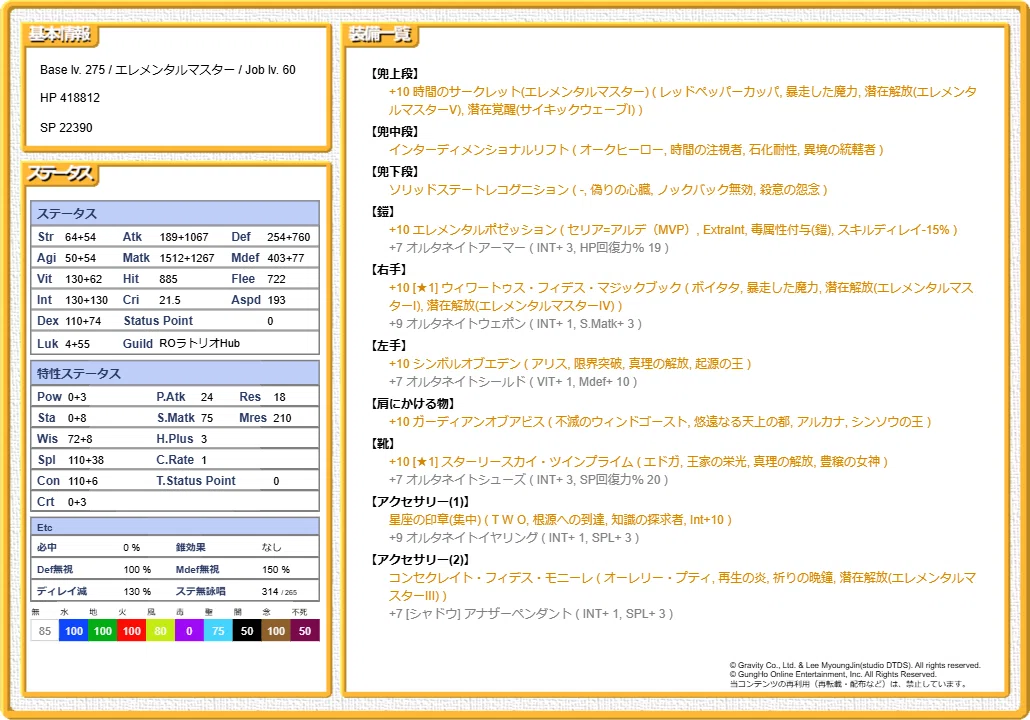Click the Agi 50+54 cell
The width and height of the screenshot is (1030, 720).
point(66,258)
